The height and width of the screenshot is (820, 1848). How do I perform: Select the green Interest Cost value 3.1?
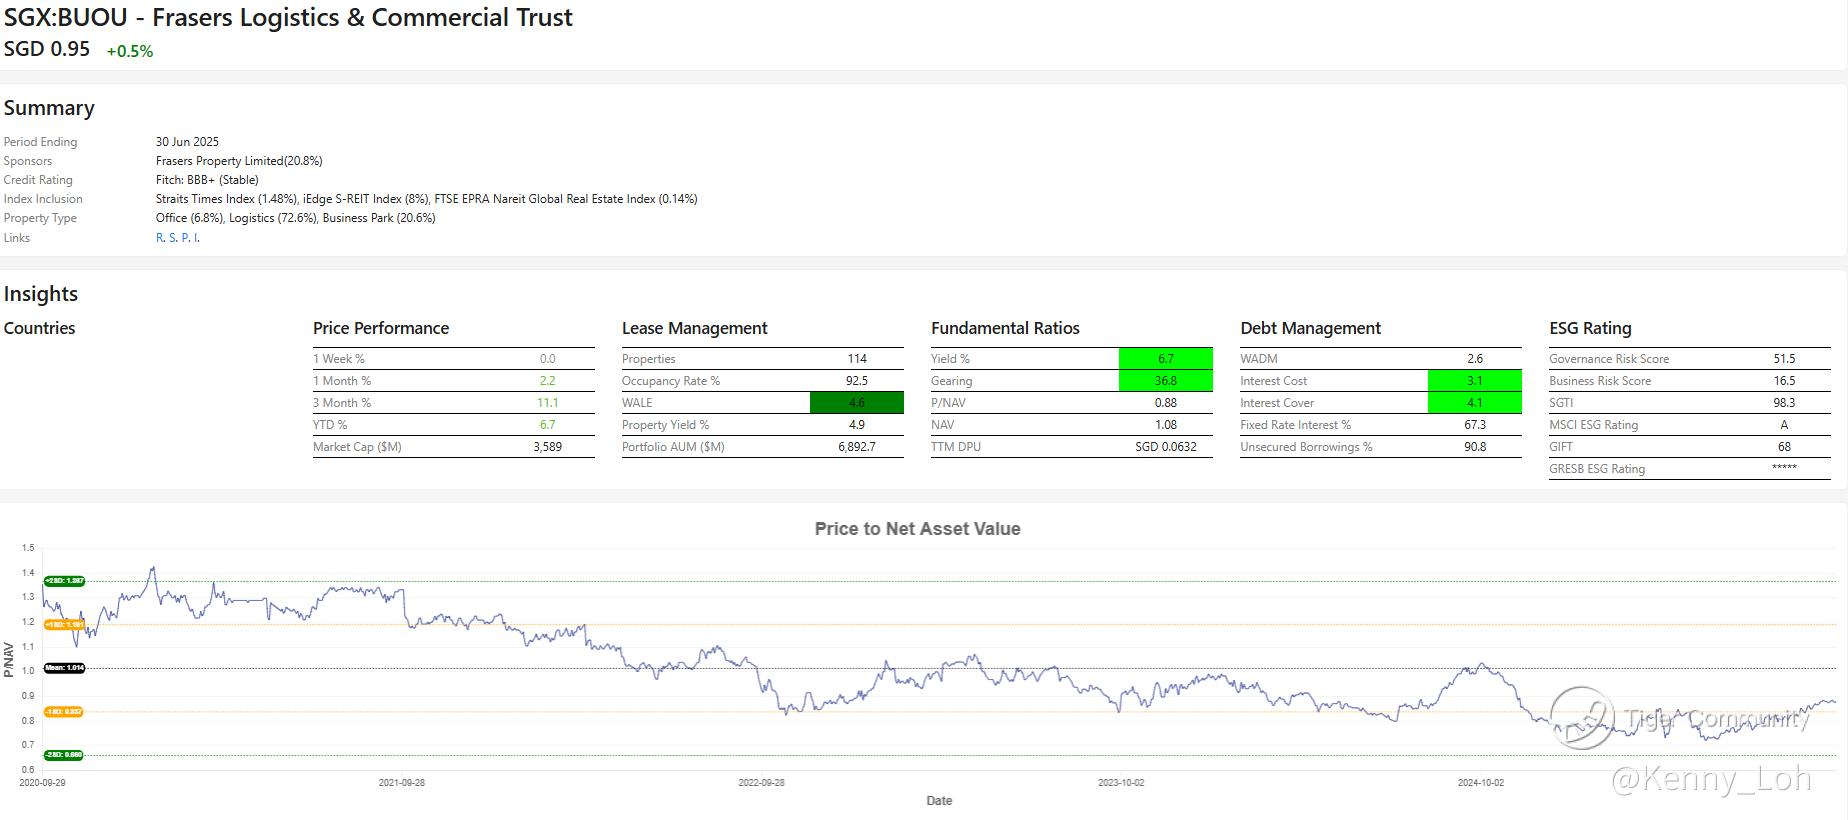[1474, 381]
